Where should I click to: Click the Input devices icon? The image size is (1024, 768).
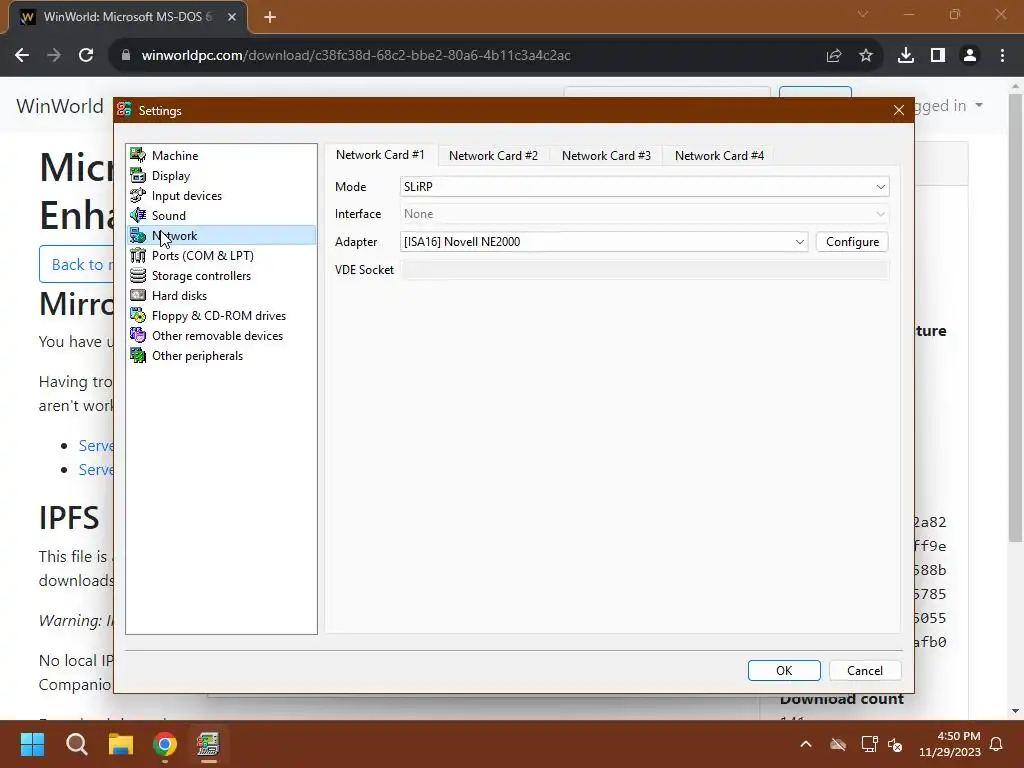[x=138, y=195]
